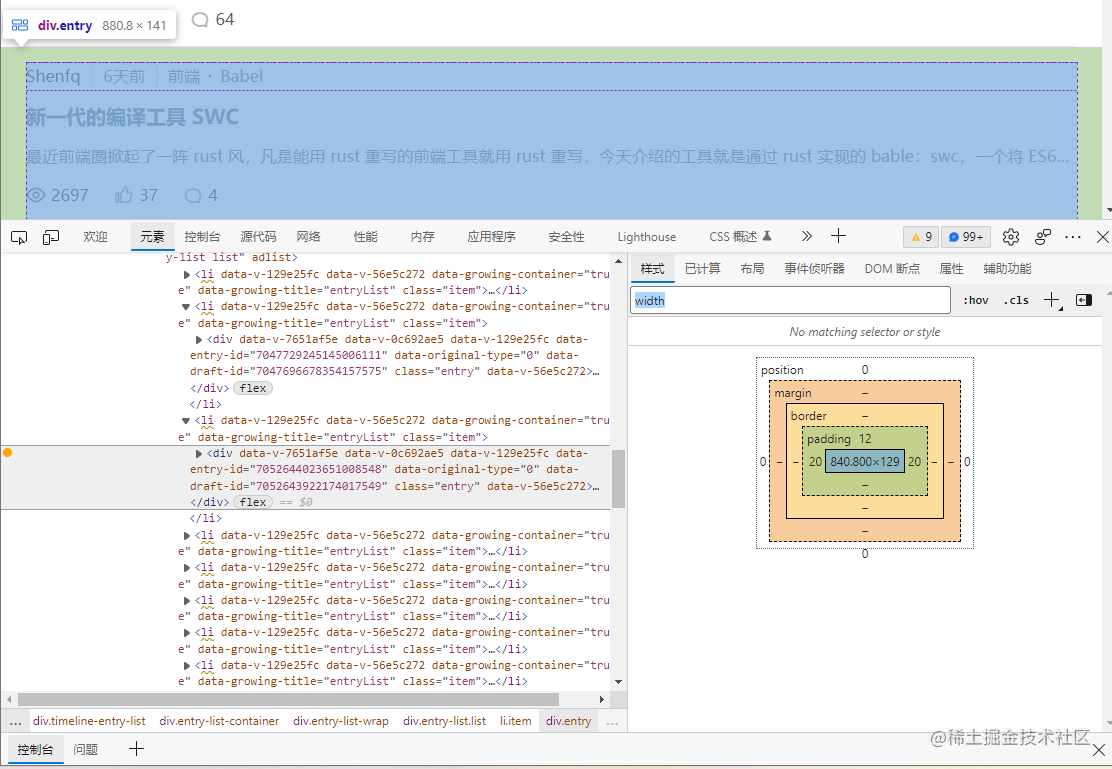This screenshot has height=769, width=1112.
Task: Open the CSS 概述 tab
Action: (x=740, y=237)
